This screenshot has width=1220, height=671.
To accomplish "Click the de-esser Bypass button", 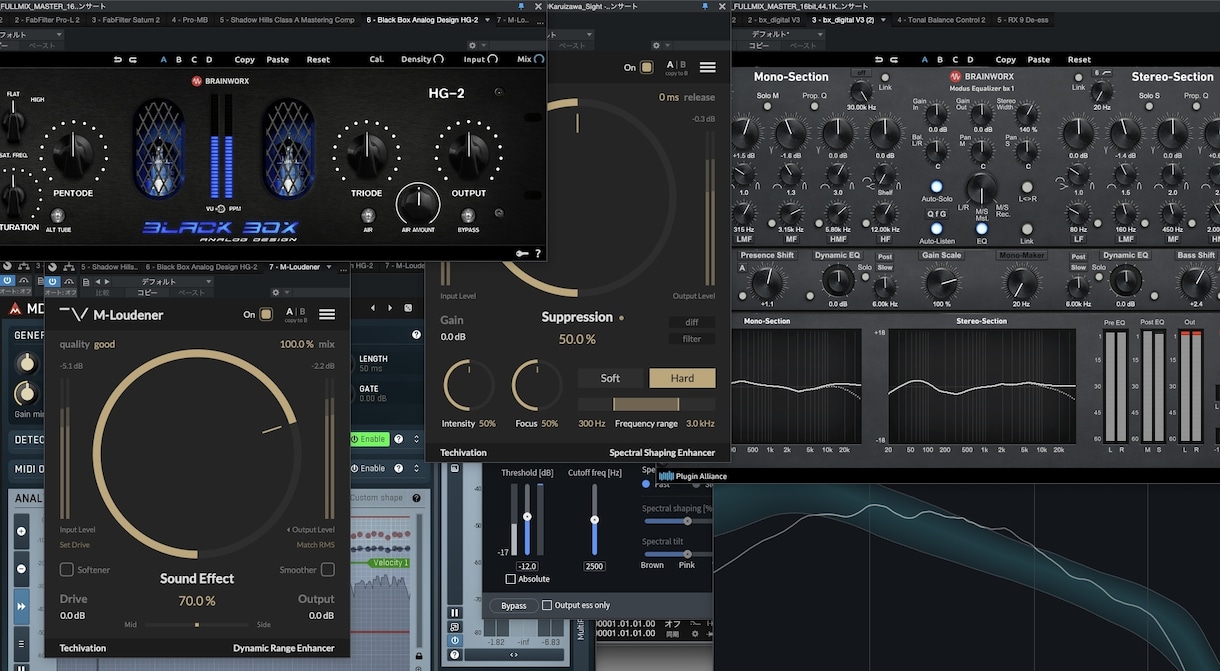I will (x=513, y=605).
